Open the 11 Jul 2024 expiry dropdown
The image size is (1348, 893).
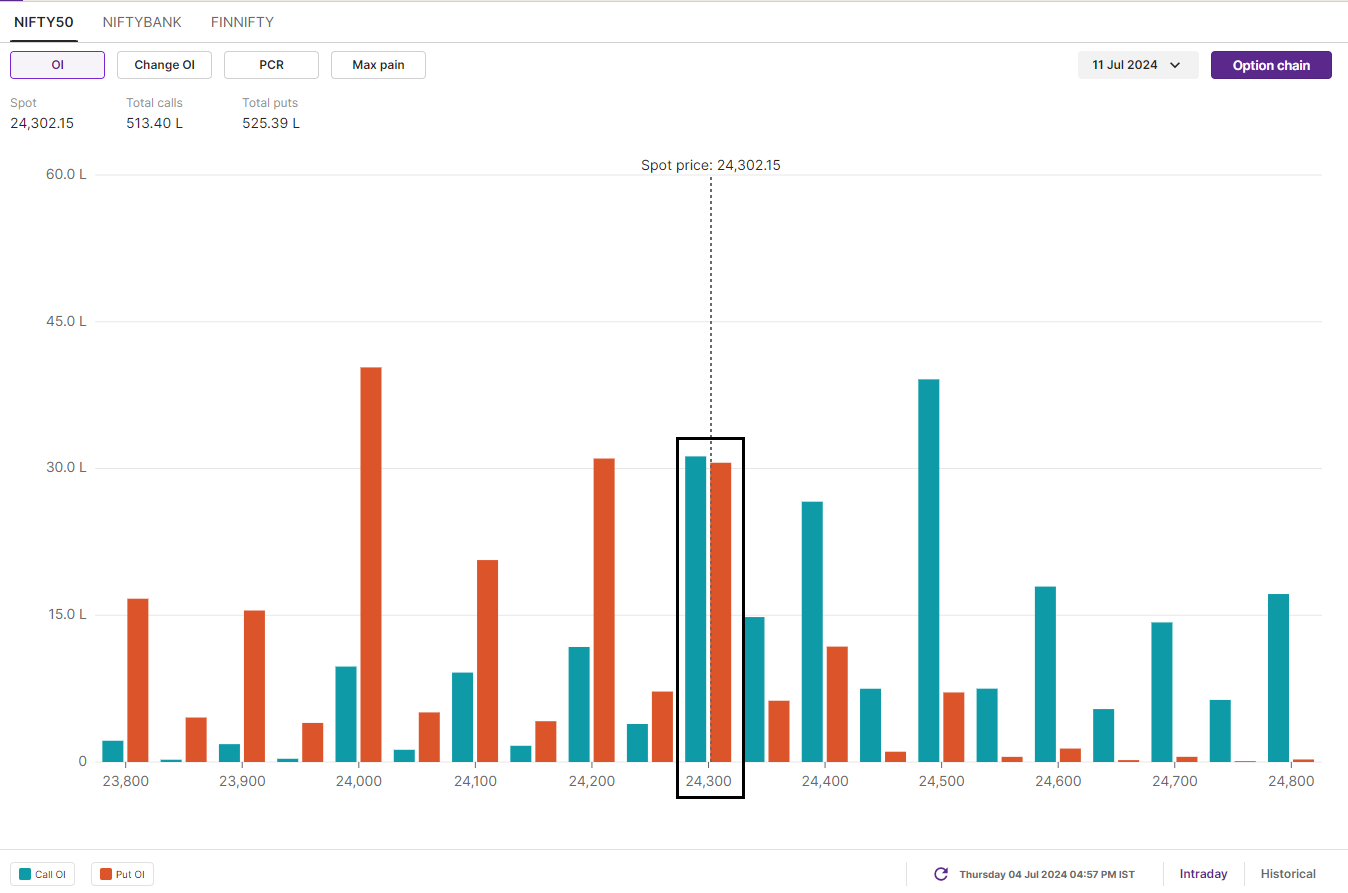[x=1138, y=65]
